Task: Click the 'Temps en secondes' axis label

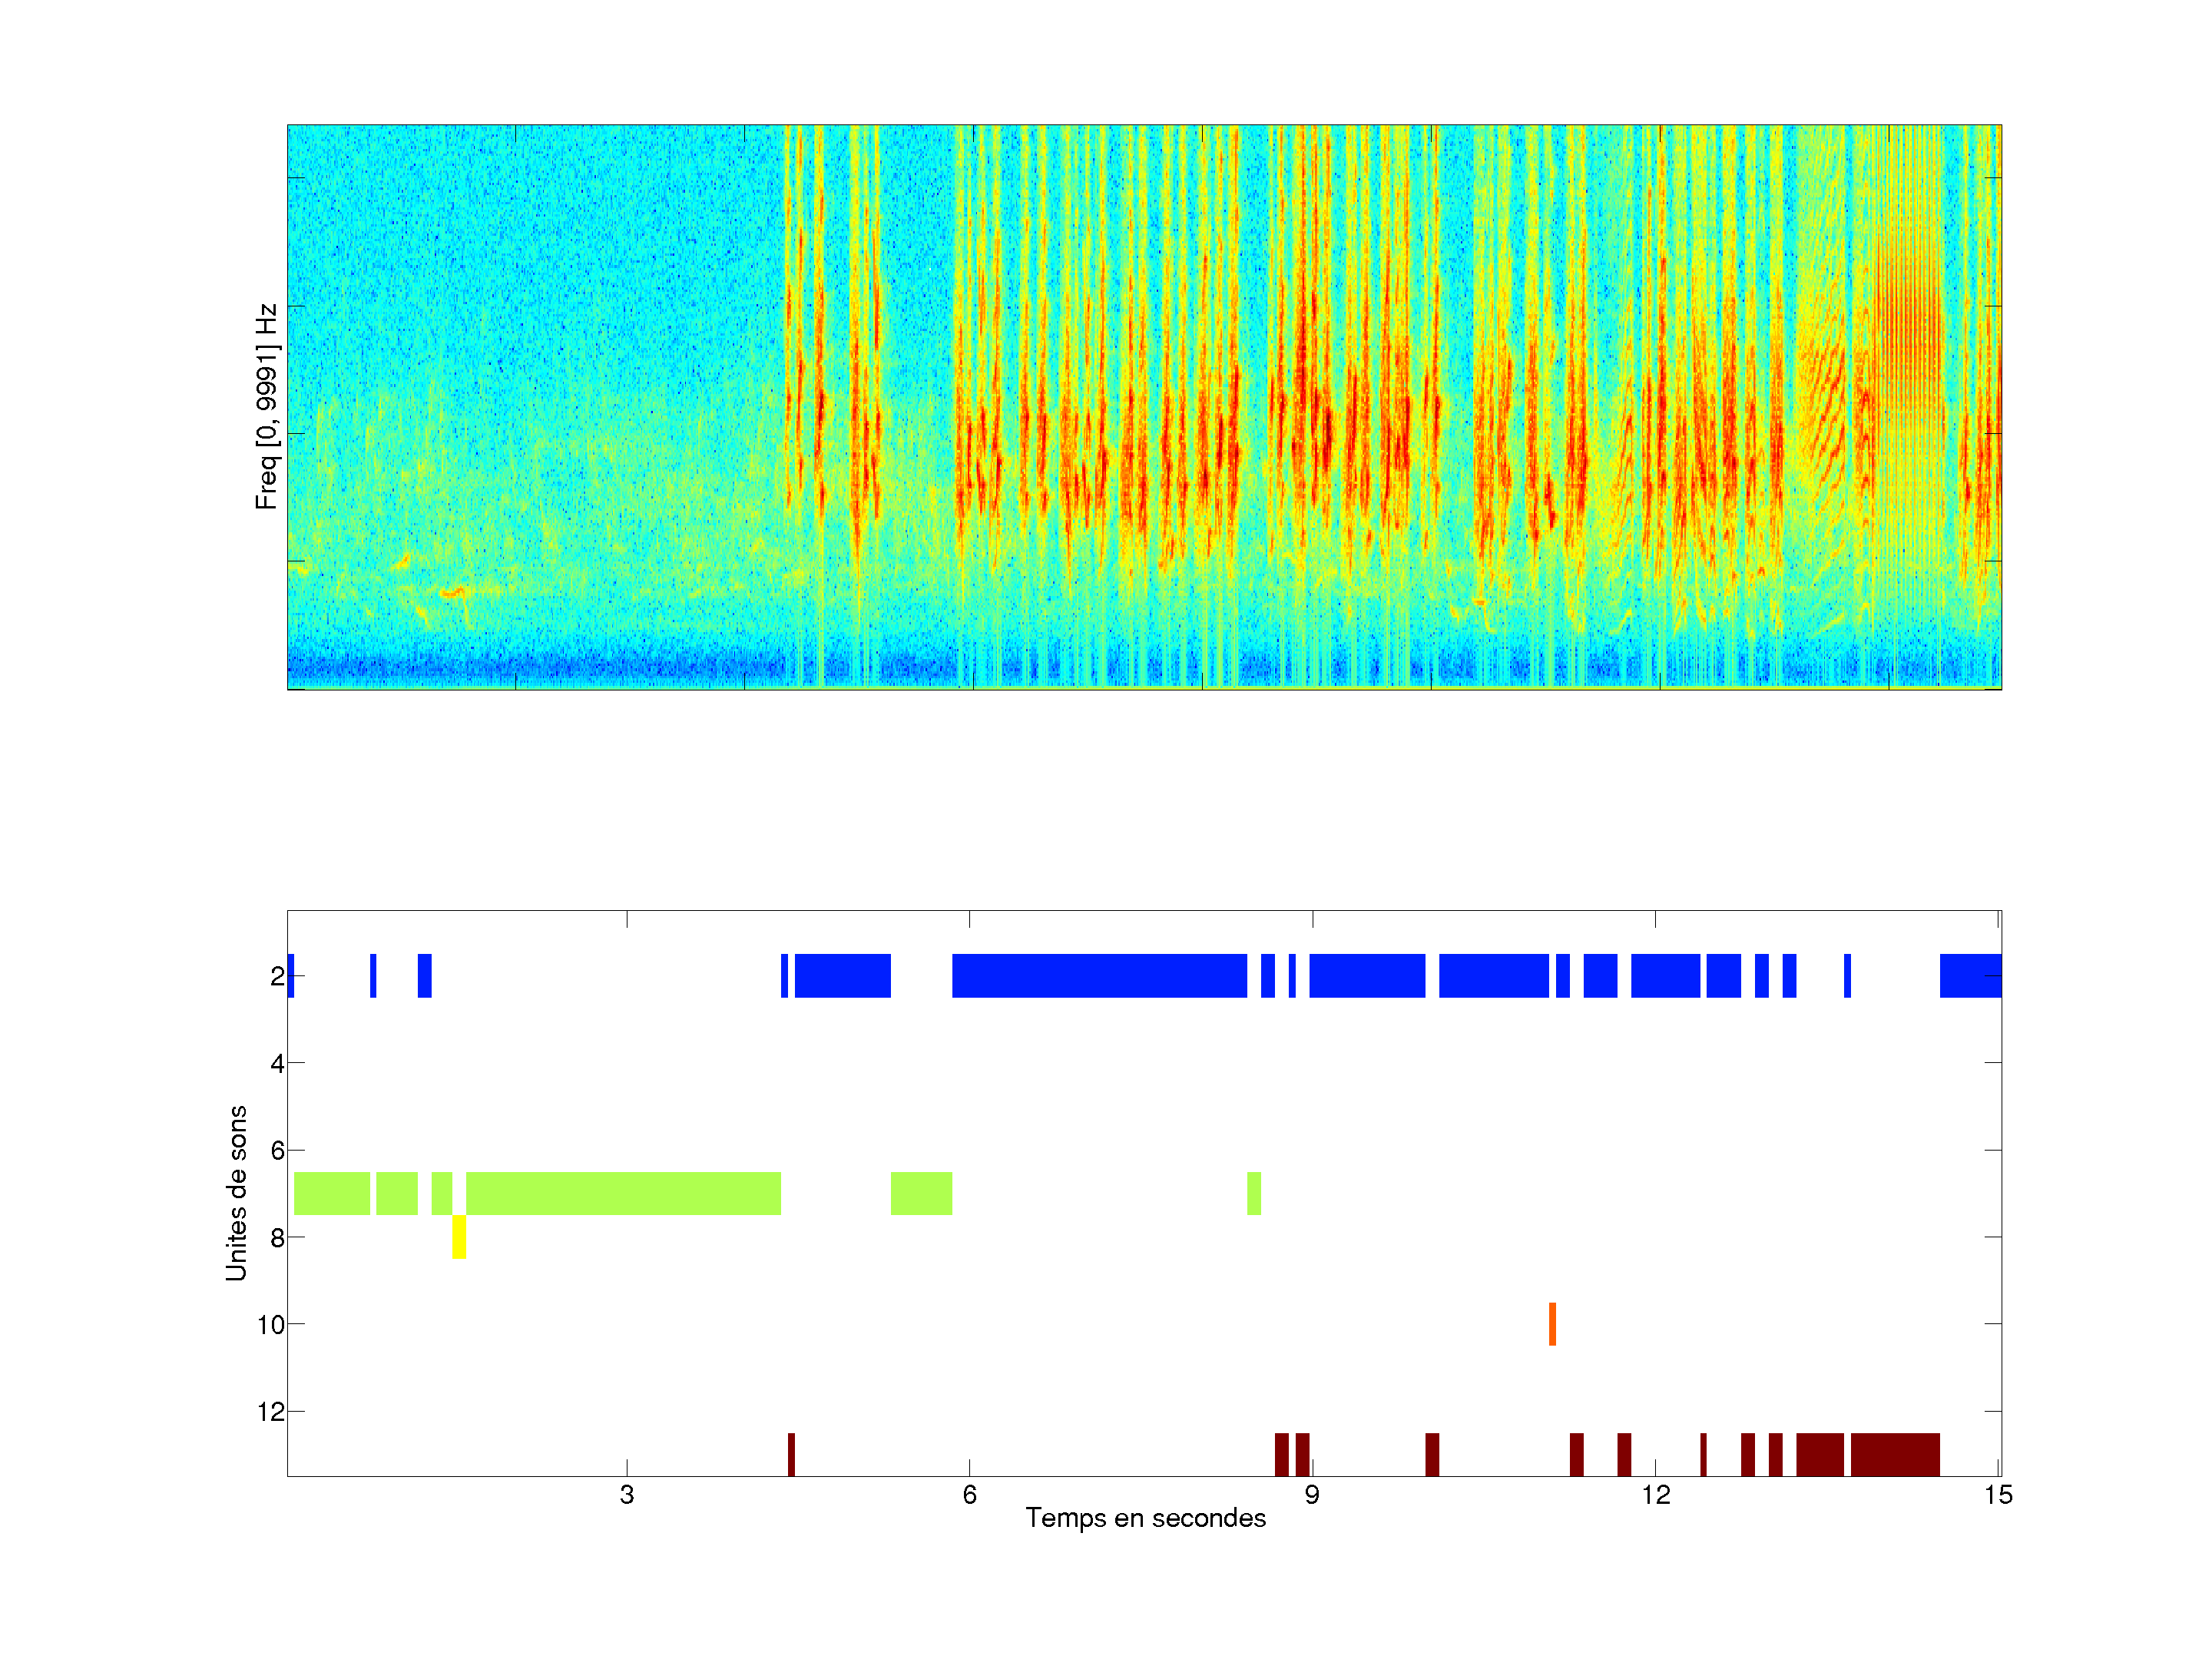Action: point(1145,1518)
